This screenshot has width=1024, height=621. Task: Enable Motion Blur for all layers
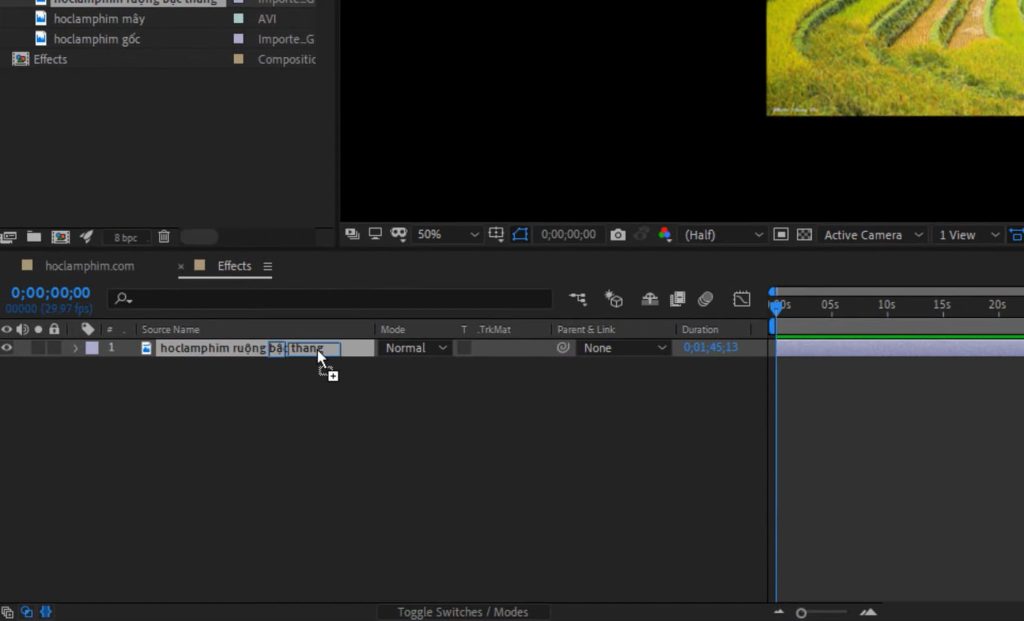(706, 297)
